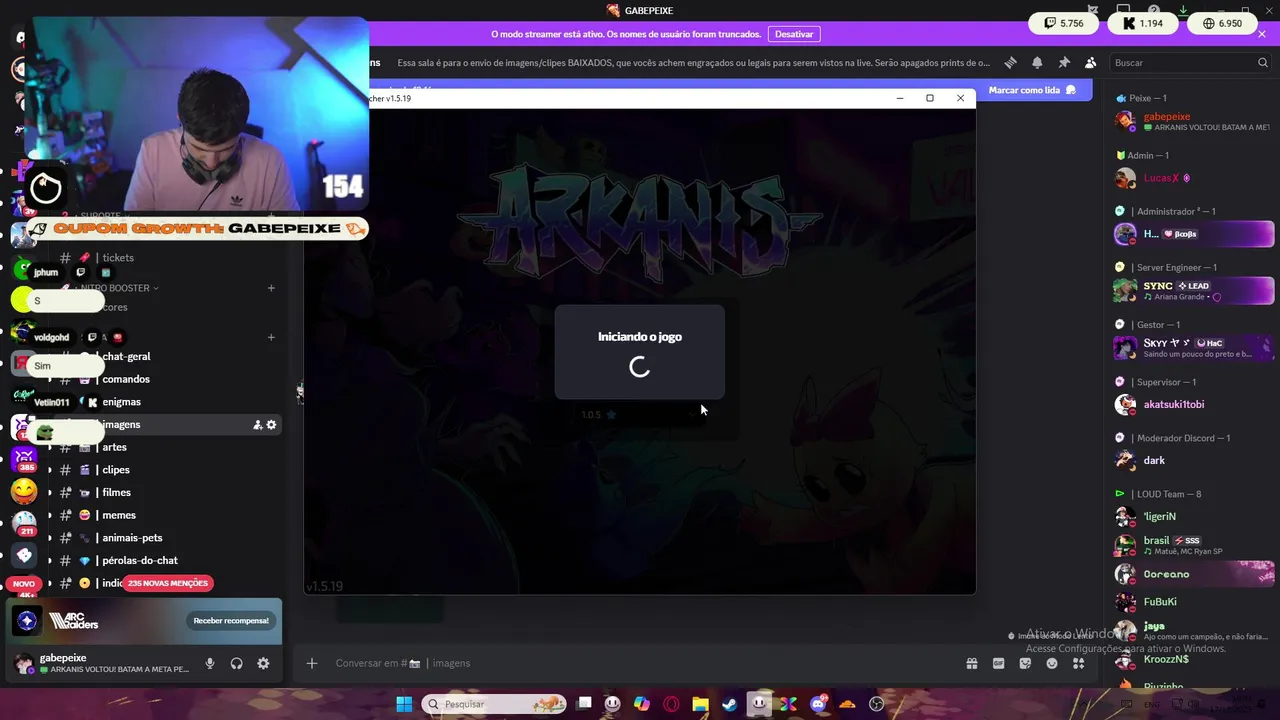Open the smiling emoji server icon

pyautogui.click(x=24, y=491)
